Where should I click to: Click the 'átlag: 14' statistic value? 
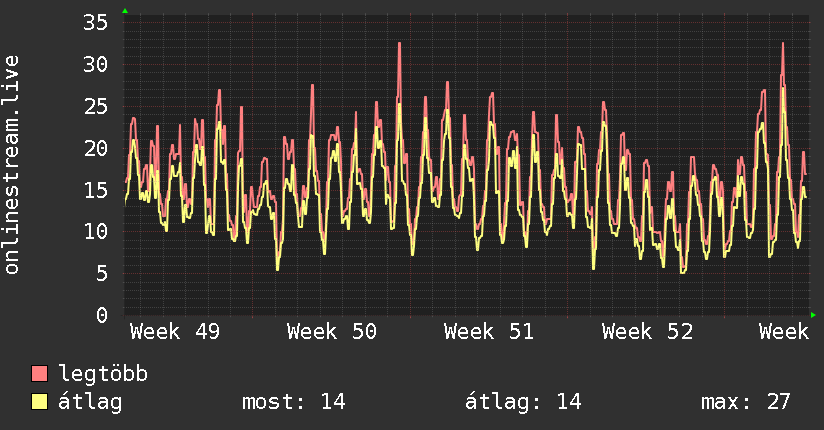pyautogui.click(x=523, y=402)
